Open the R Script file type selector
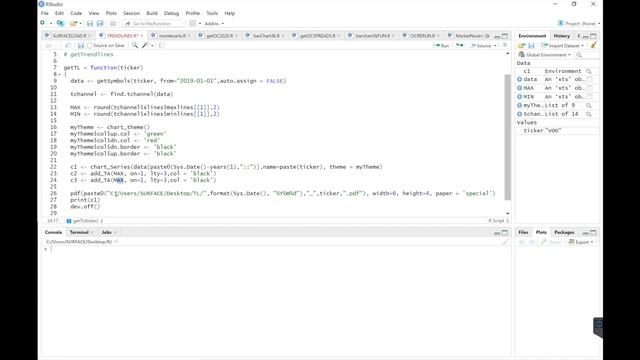This screenshot has height=360, width=640. 499,220
